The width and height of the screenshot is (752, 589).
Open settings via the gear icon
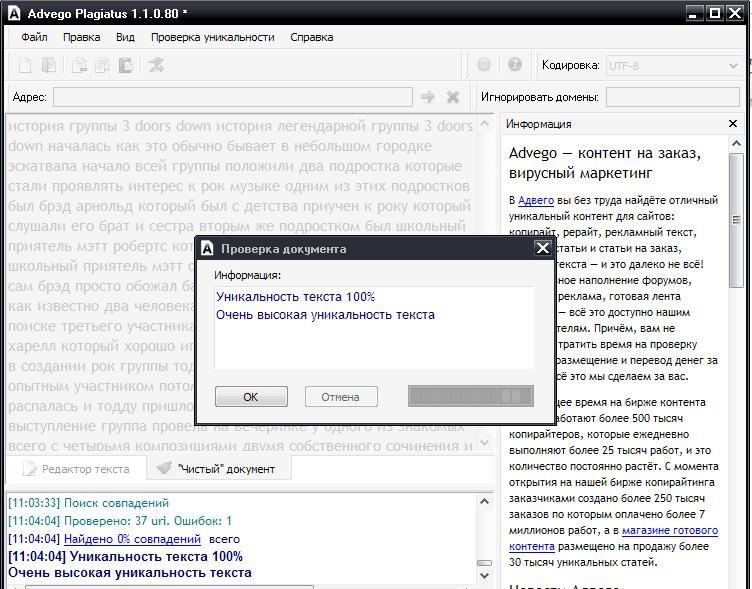(484, 64)
